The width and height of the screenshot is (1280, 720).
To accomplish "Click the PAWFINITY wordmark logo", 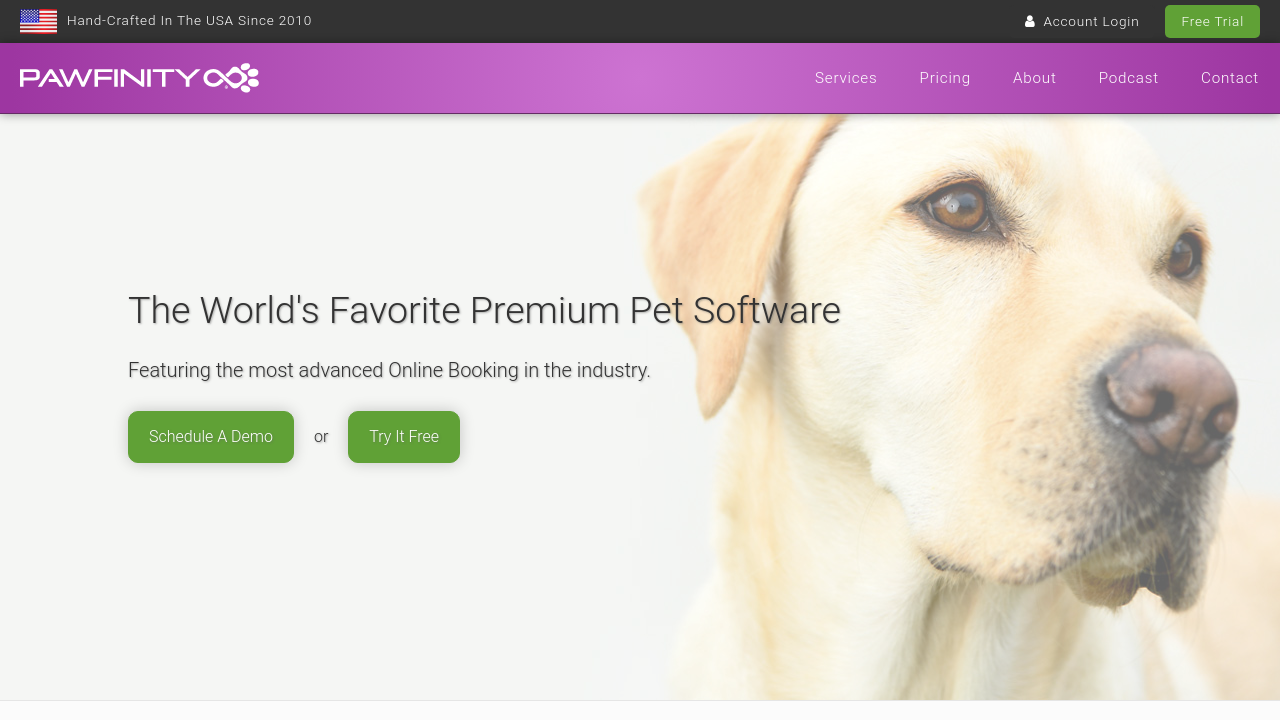I will [x=110, y=78].
